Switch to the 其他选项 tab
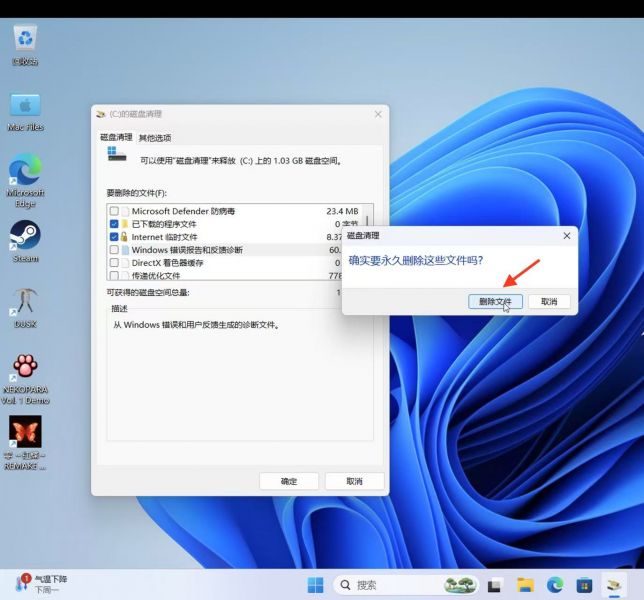The image size is (644, 600). pyautogui.click(x=155, y=138)
